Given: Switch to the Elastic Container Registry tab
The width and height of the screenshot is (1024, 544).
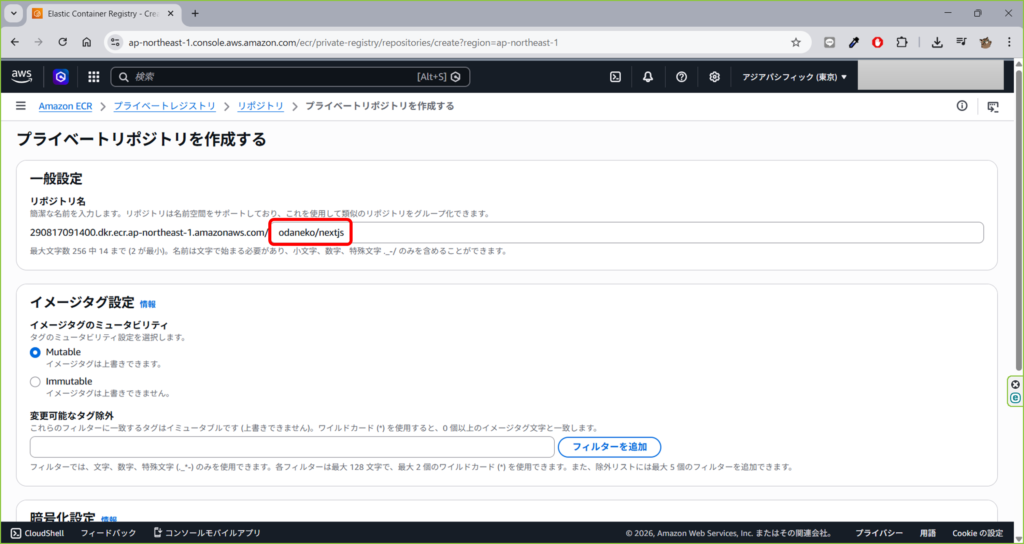Looking at the screenshot, I should point(100,13).
